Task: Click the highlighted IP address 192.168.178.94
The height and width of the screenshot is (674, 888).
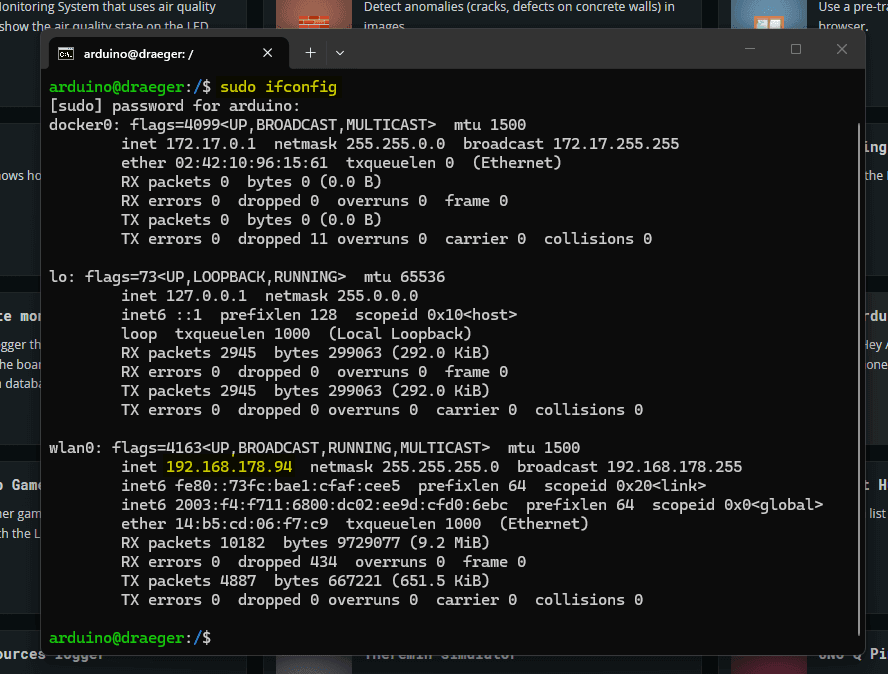Action: (229, 467)
